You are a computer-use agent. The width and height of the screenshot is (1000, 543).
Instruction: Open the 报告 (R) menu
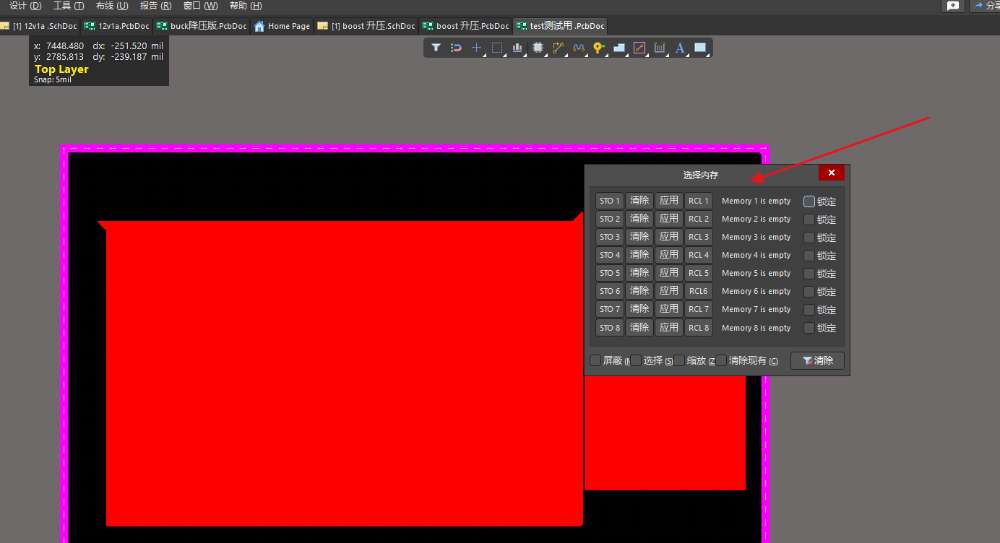click(x=156, y=6)
